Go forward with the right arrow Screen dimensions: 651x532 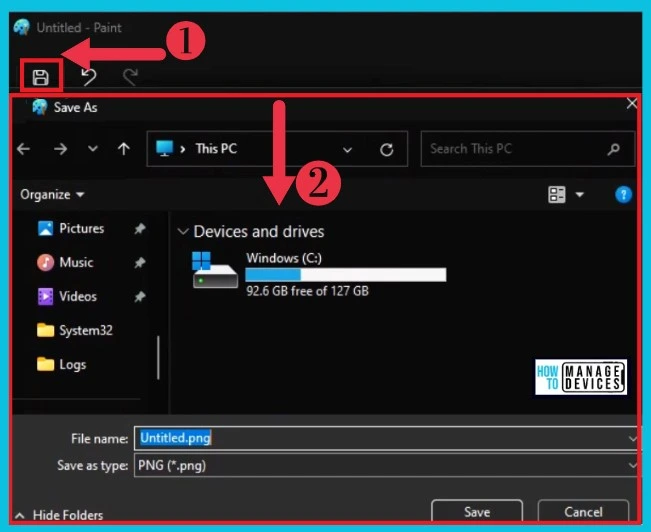click(x=61, y=149)
